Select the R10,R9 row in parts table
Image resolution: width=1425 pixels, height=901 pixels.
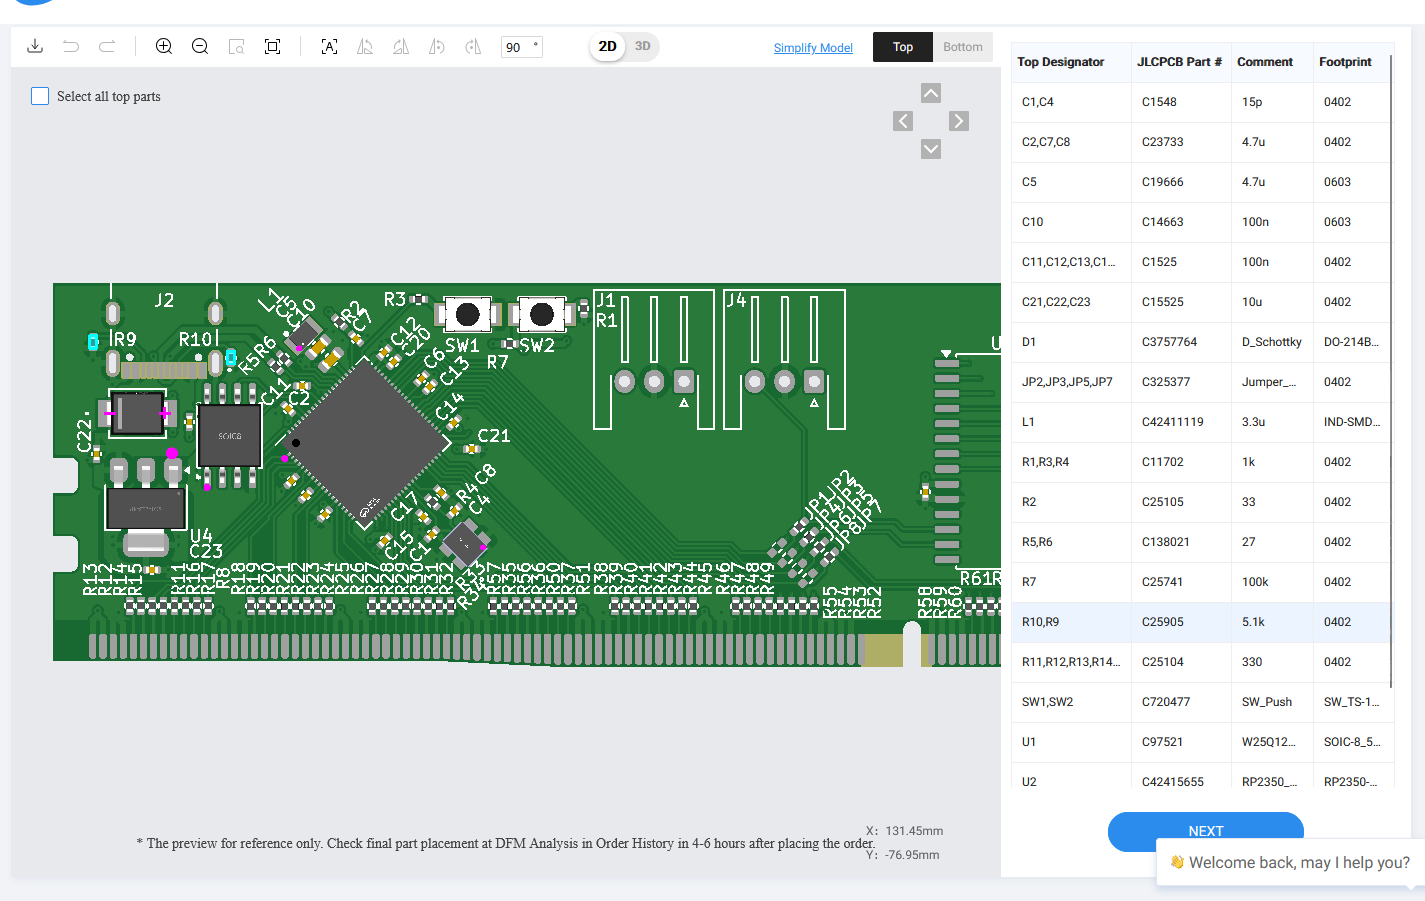(x=1200, y=622)
